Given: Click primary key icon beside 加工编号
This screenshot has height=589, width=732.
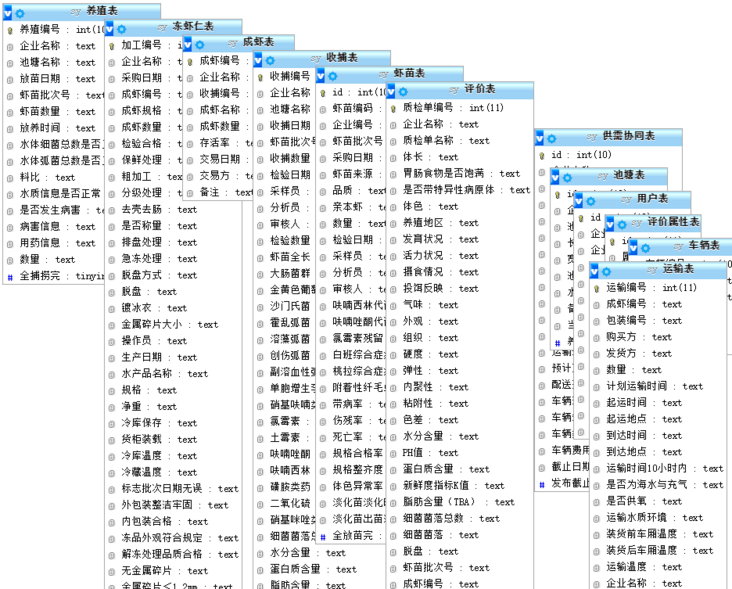Looking at the screenshot, I should coord(112,47).
